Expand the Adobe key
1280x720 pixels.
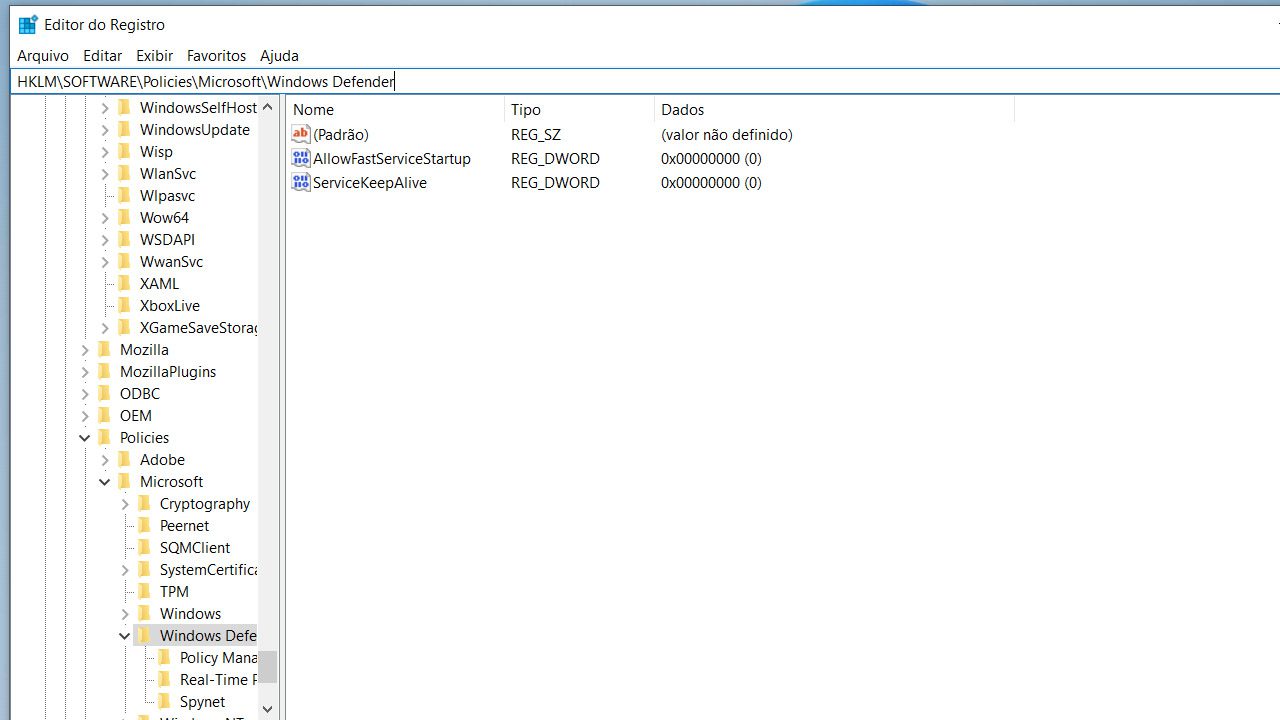(105, 459)
